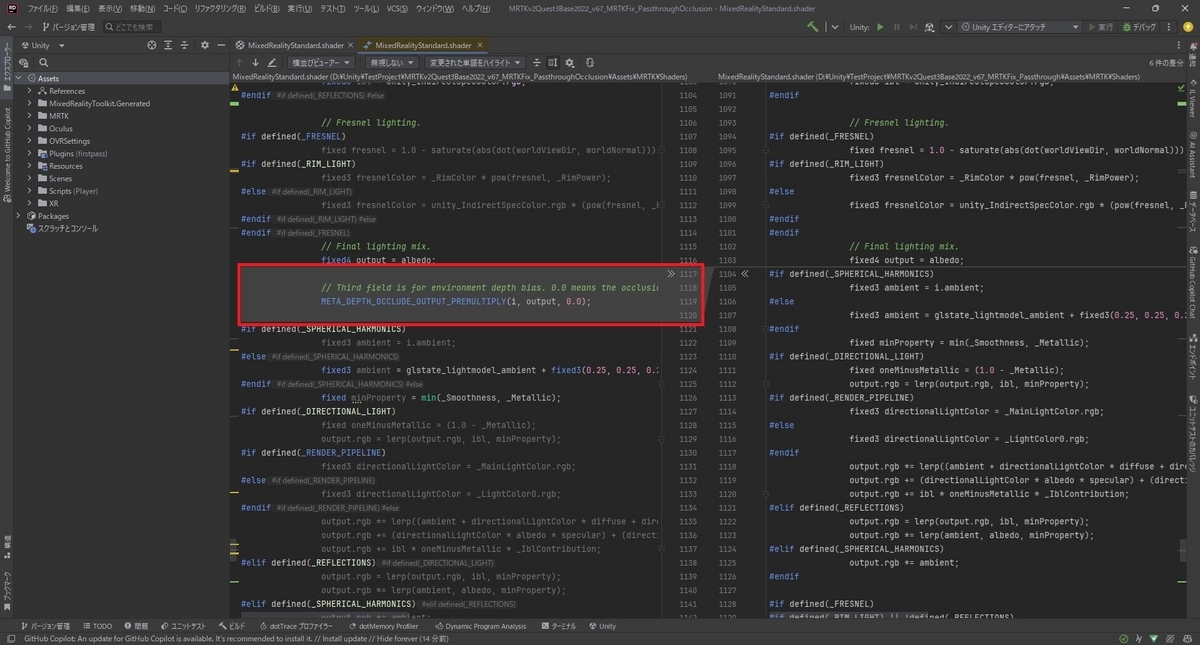
Task: Open the VCS menu
Action: tap(395, 8)
